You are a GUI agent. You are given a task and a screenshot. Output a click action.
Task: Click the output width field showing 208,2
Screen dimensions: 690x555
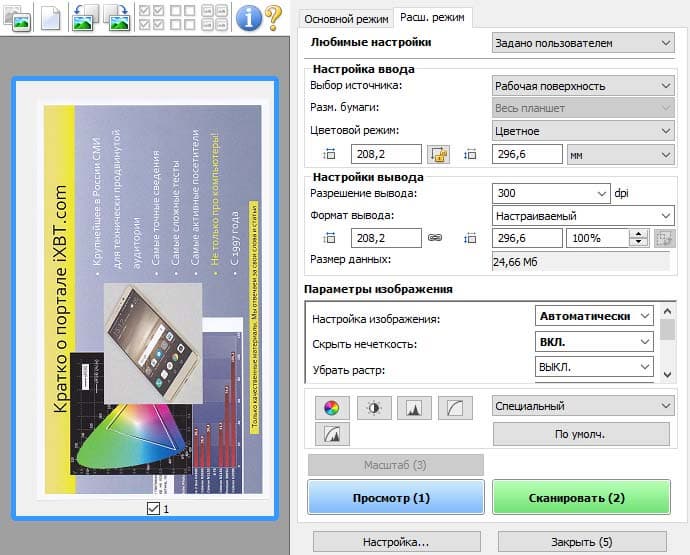tap(386, 238)
